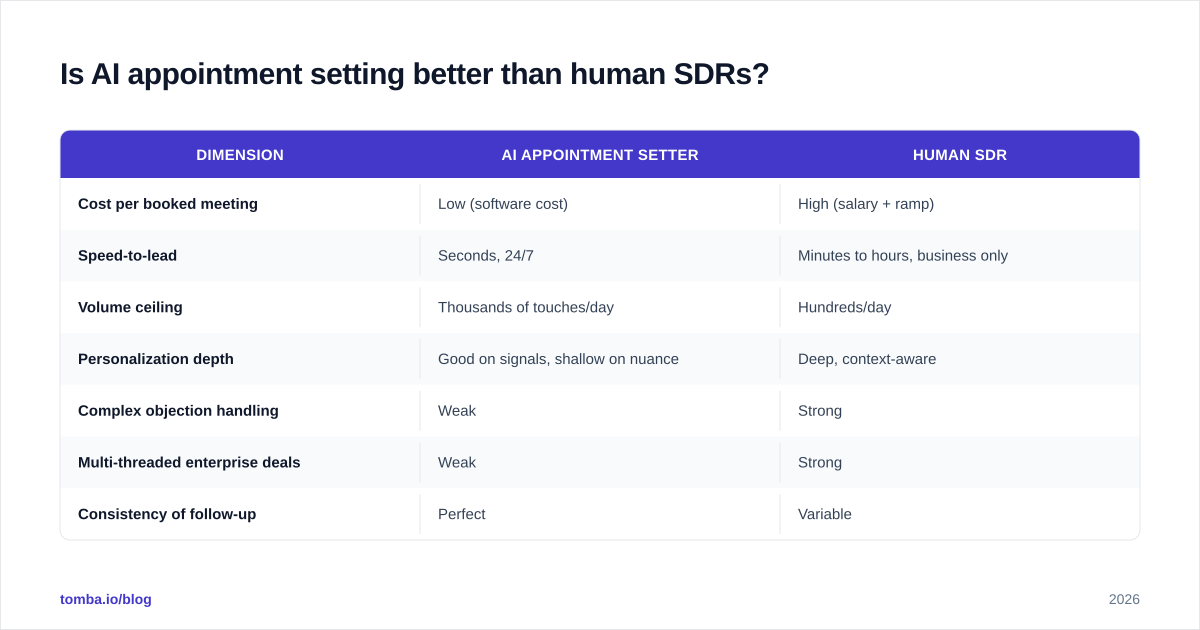This screenshot has width=1200, height=630.
Task: Click the 'Volume ceiling' row label
Action: 130,308
